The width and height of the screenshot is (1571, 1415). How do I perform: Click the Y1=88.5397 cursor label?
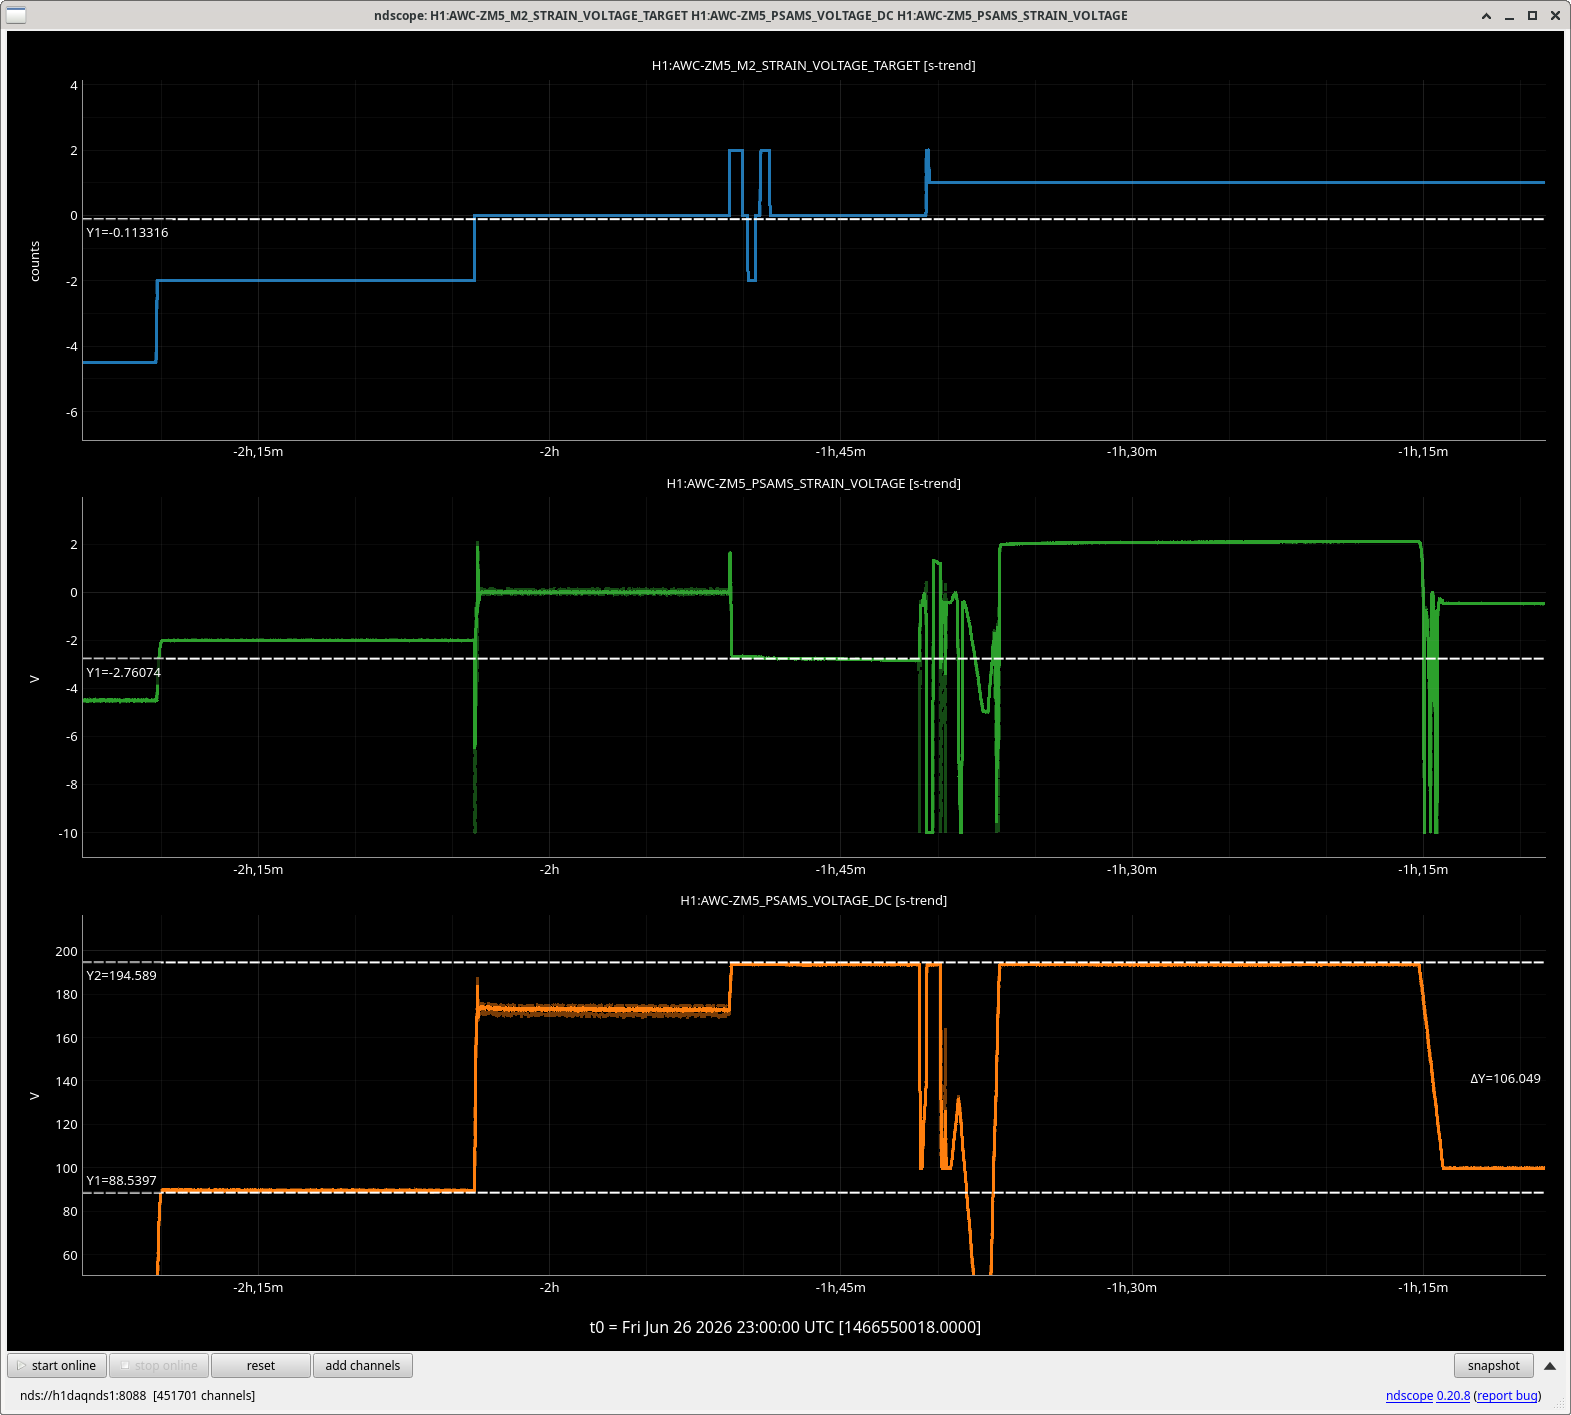click(x=121, y=1180)
